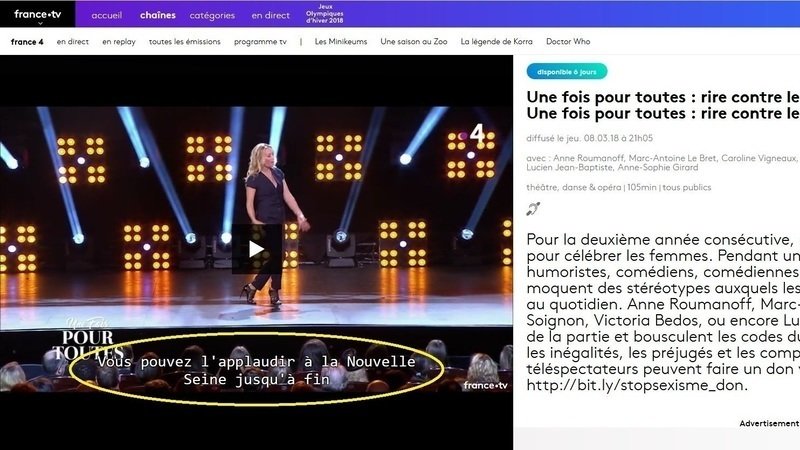
Task: Open La légende de Korra link
Action: (x=496, y=42)
